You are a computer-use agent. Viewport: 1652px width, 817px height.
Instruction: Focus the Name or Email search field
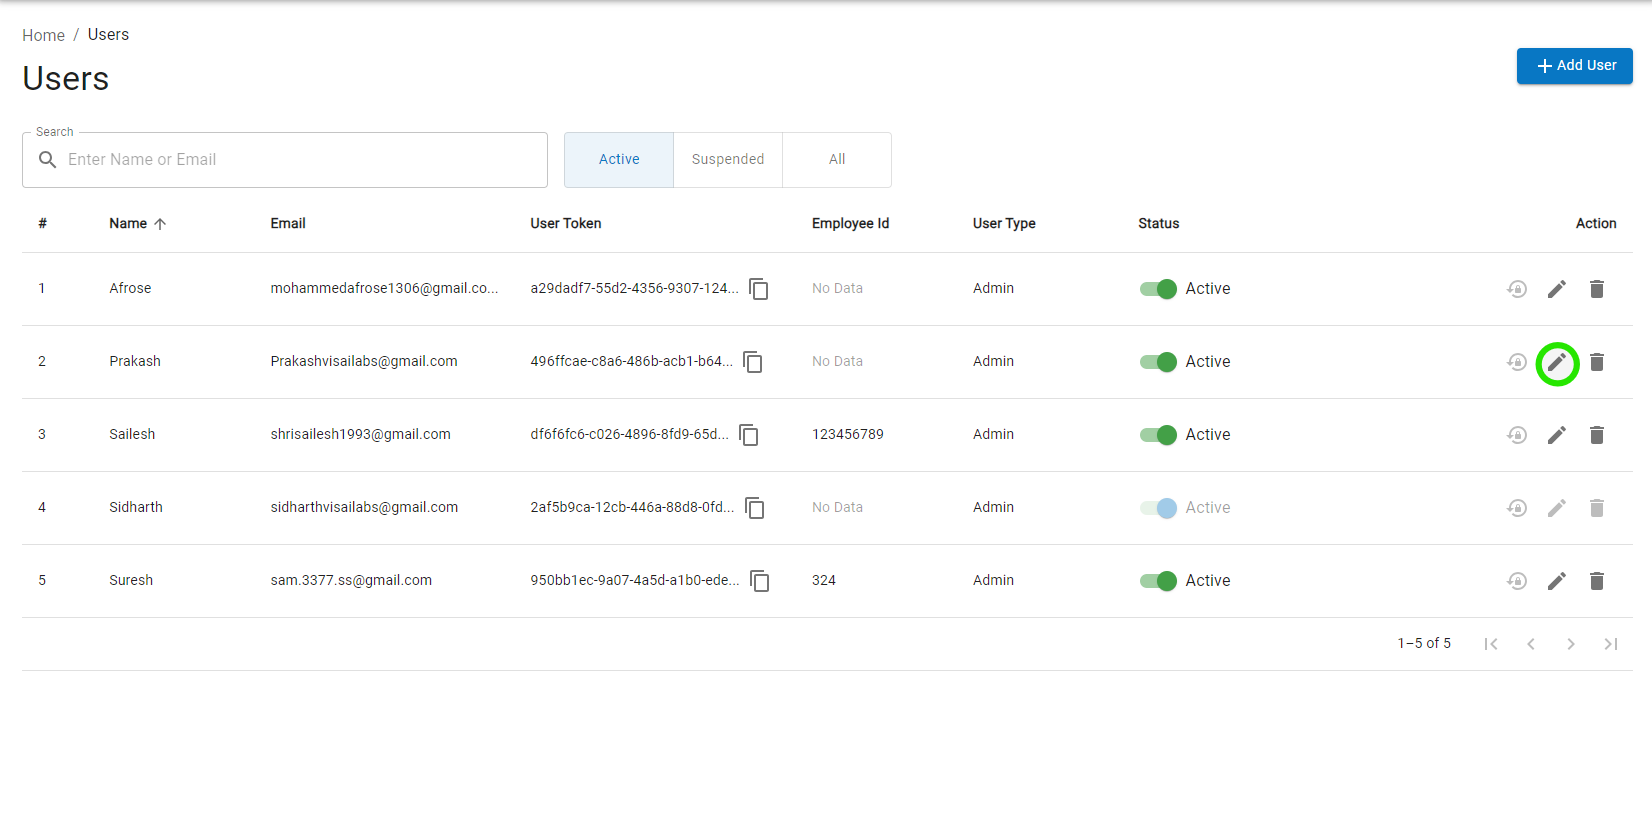point(300,160)
